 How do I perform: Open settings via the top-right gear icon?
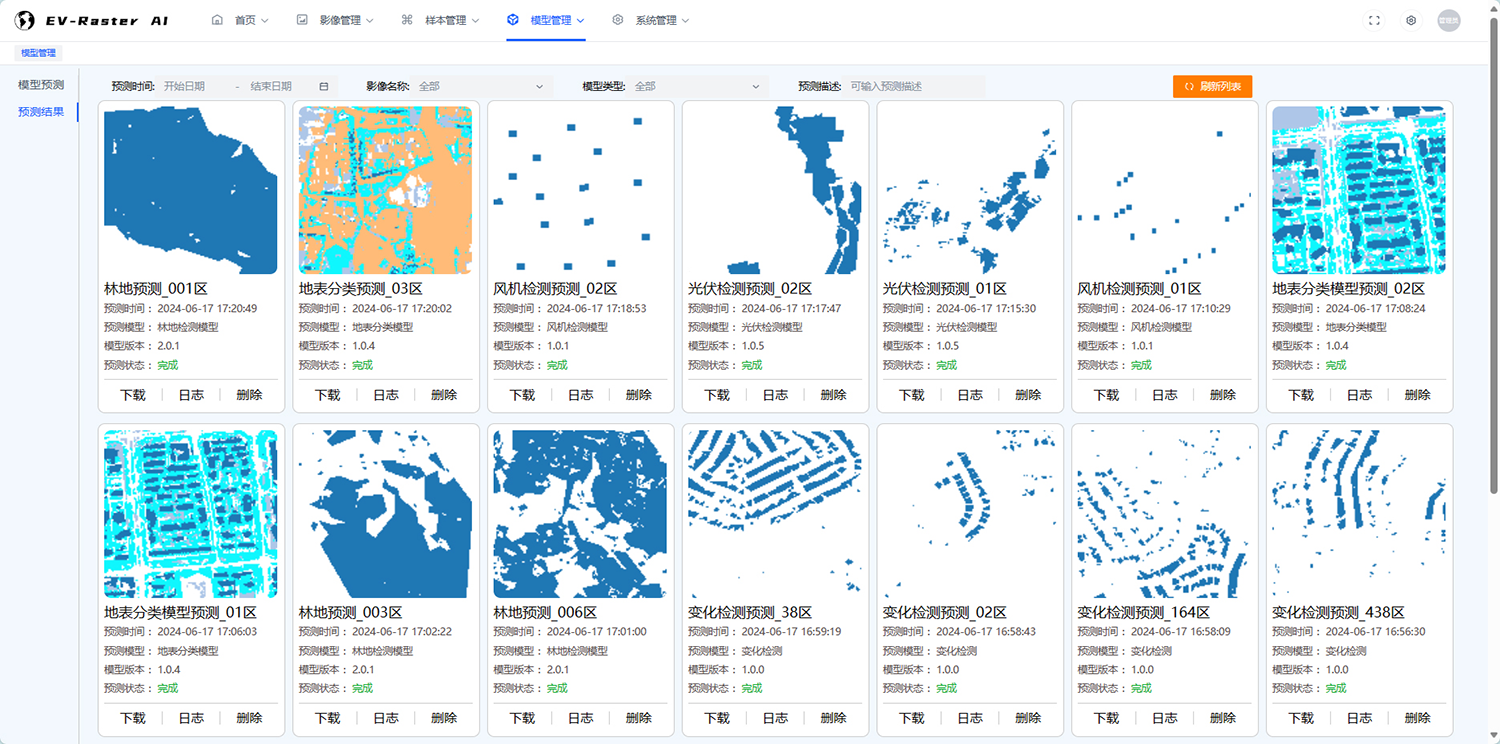1411,20
